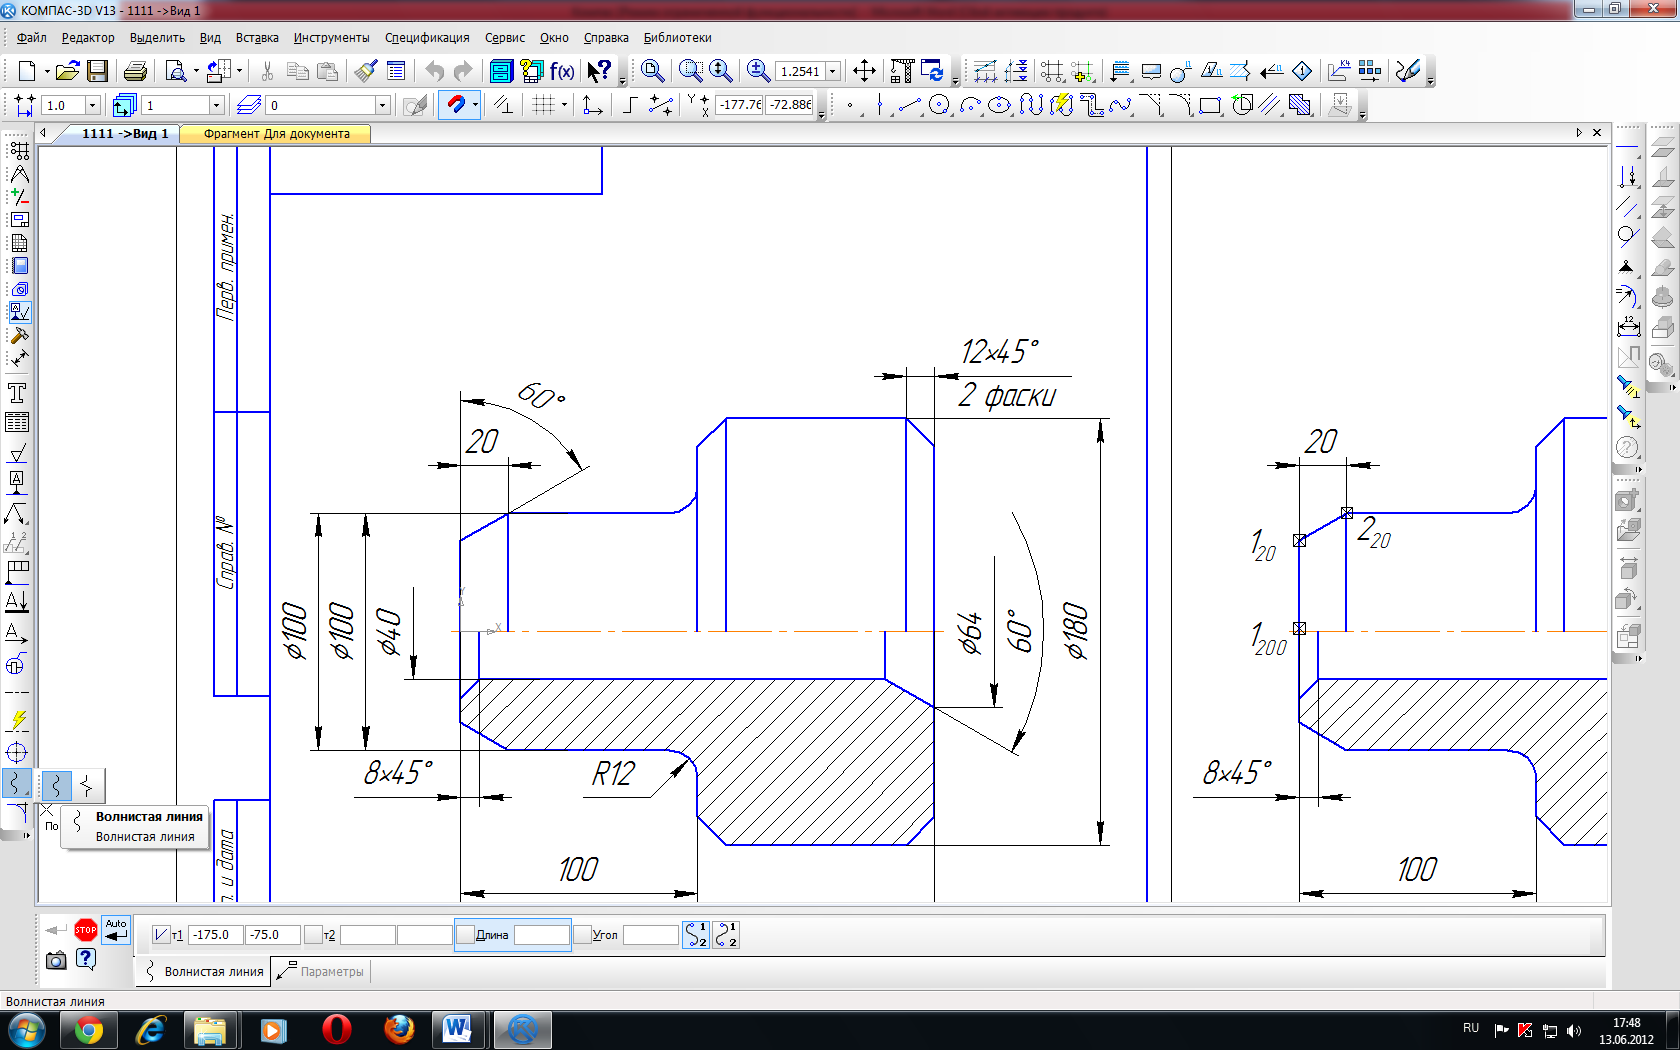Open the Спецификация menu

[x=427, y=38]
